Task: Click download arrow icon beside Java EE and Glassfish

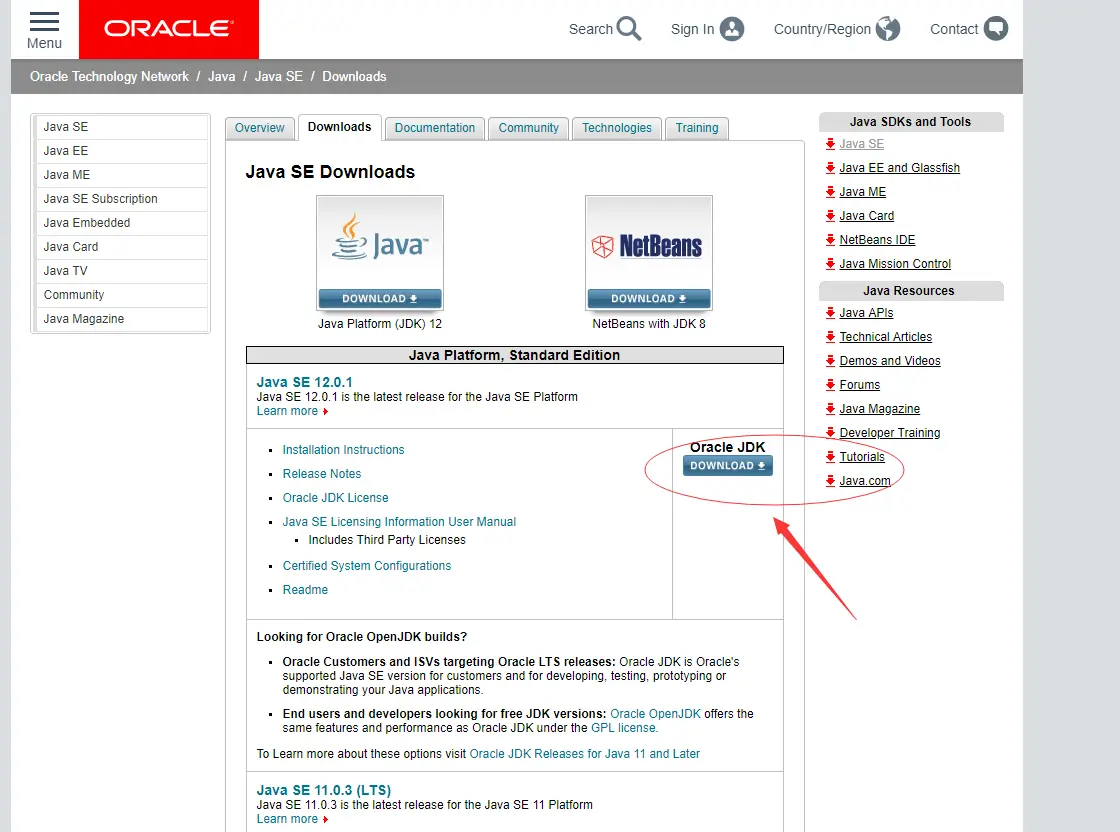Action: (830, 168)
